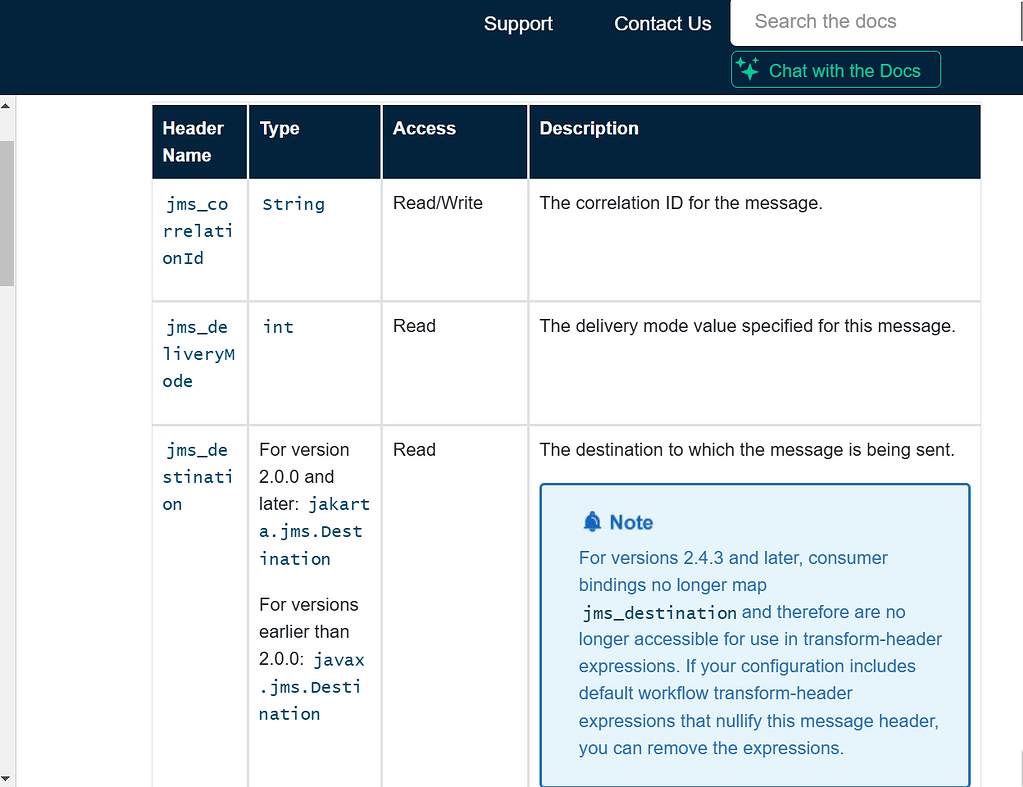The image size is (1023, 787).
Task: Select the Header Name column header
Action: tap(194, 141)
